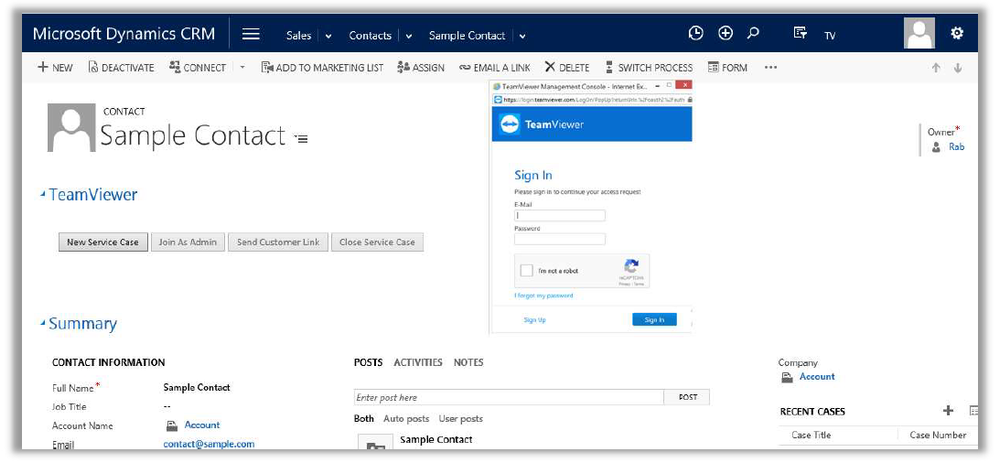The height and width of the screenshot is (462, 999).
Task: Expand the Contacts dropdown chevron
Action: [408, 36]
